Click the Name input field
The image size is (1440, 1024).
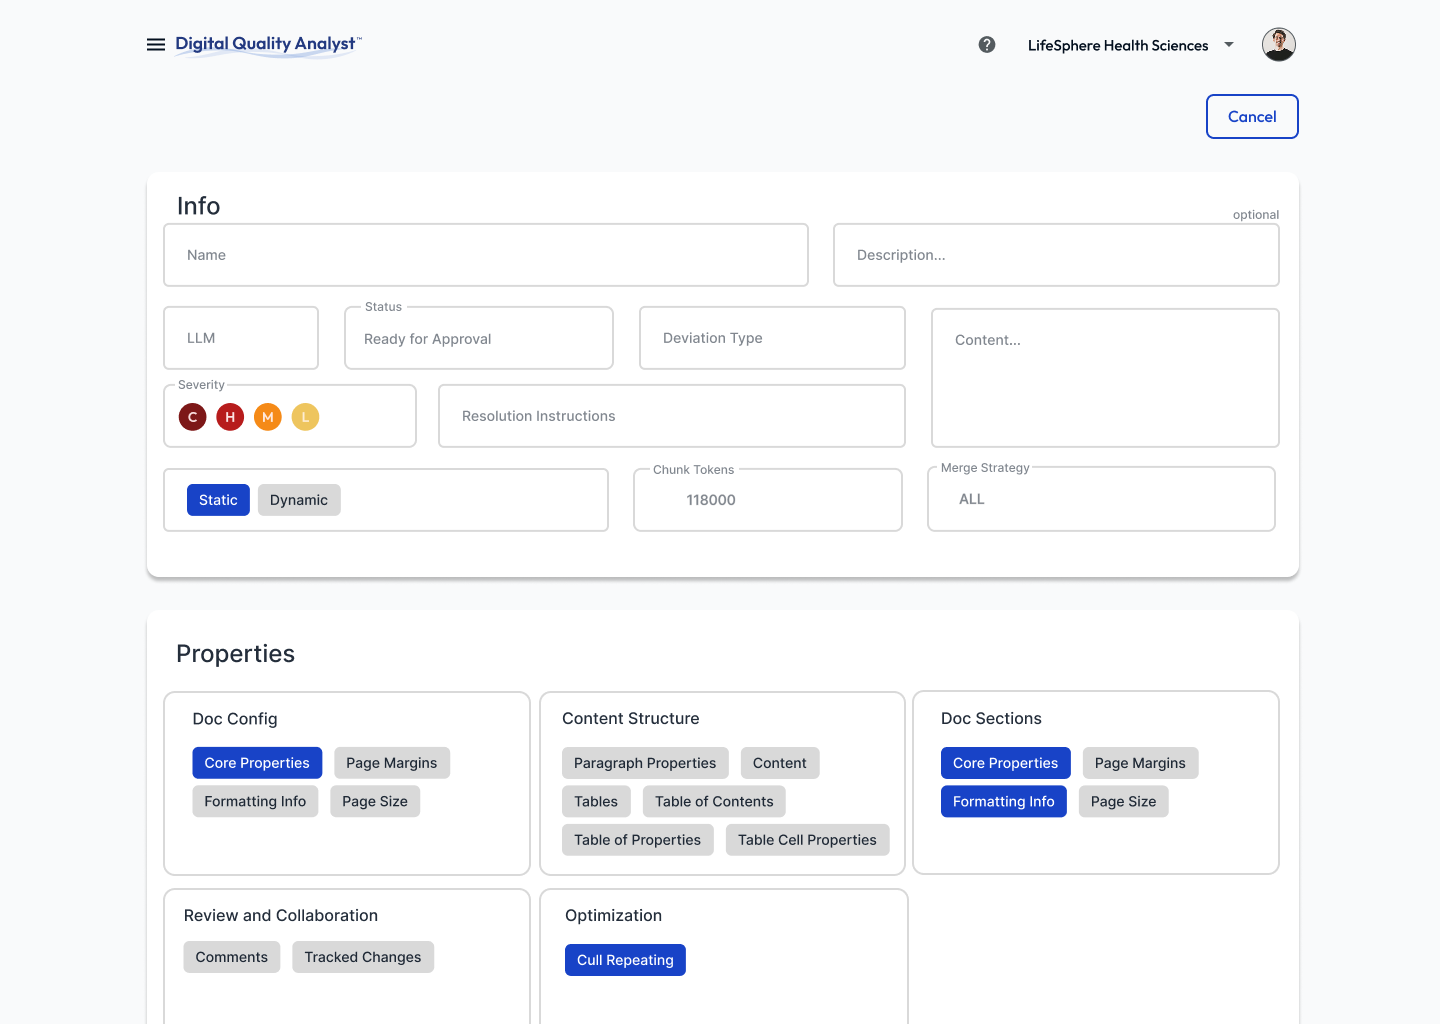coord(486,255)
